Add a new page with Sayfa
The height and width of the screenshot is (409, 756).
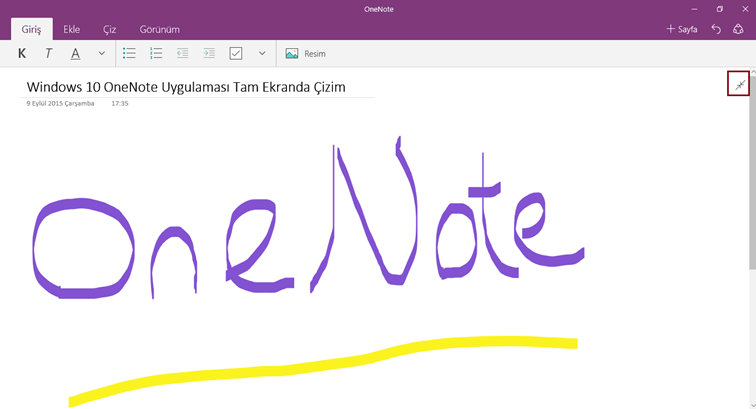tap(682, 29)
